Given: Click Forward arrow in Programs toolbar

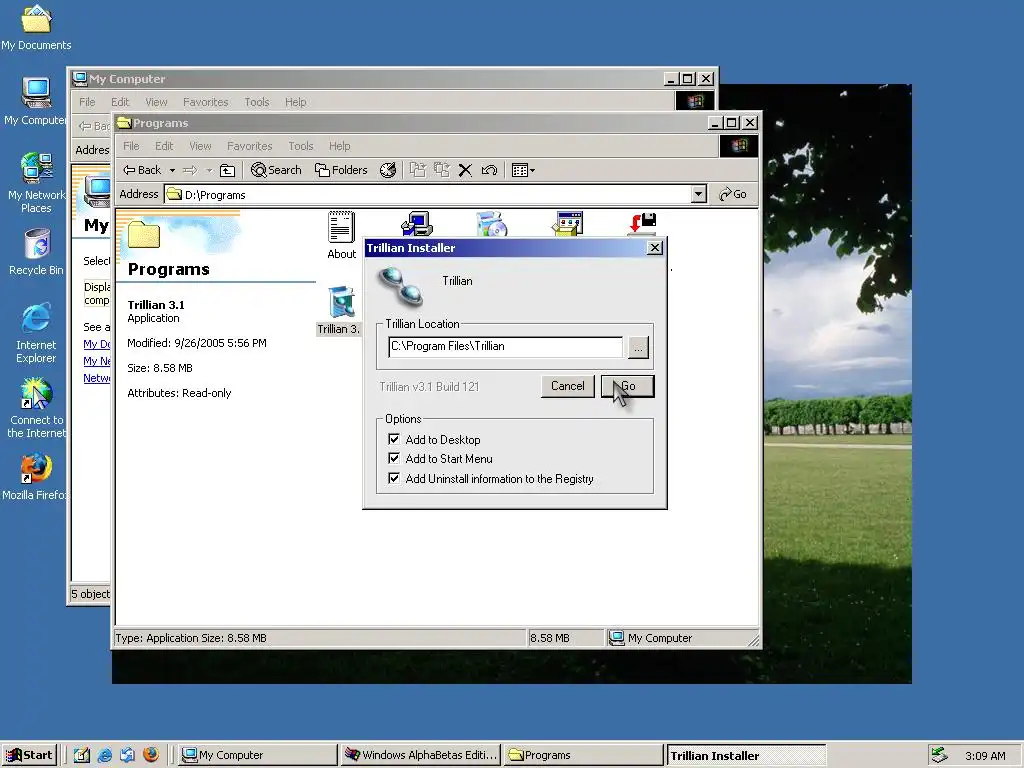Looking at the screenshot, I should pyautogui.click(x=190, y=170).
